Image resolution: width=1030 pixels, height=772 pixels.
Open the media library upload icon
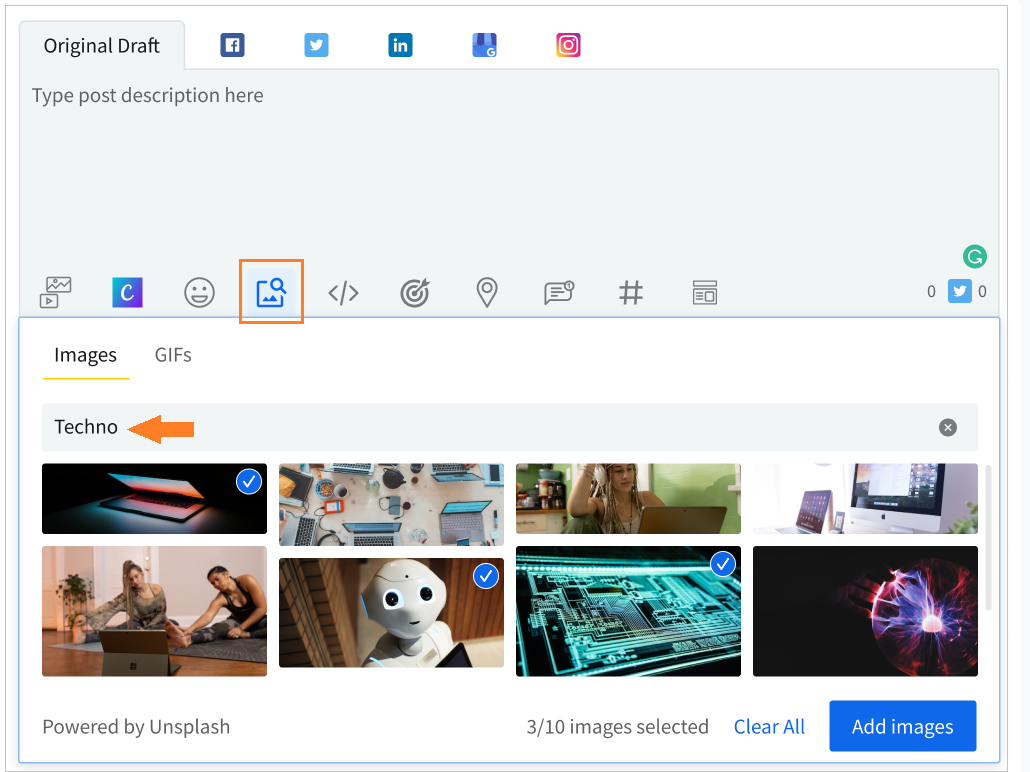point(56,292)
